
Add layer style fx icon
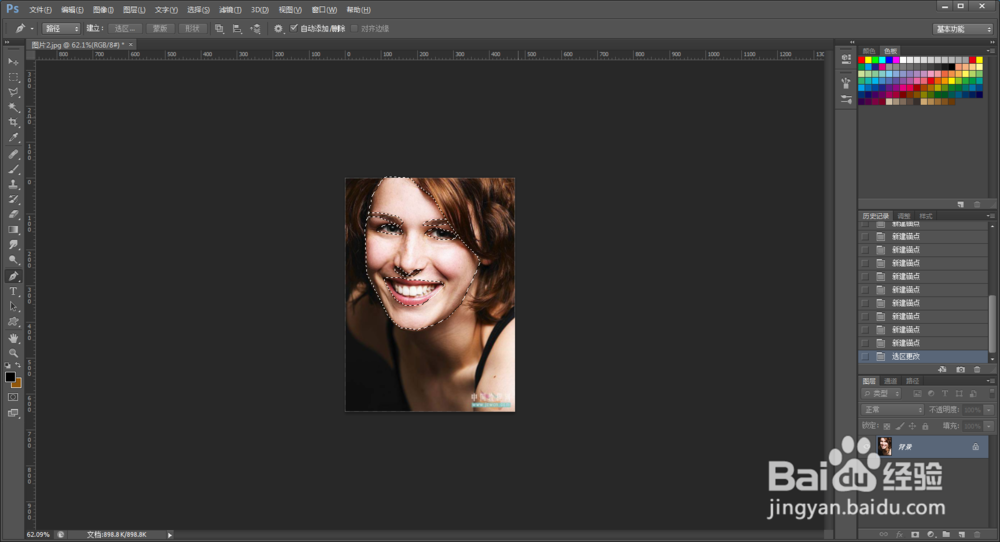tap(899, 534)
